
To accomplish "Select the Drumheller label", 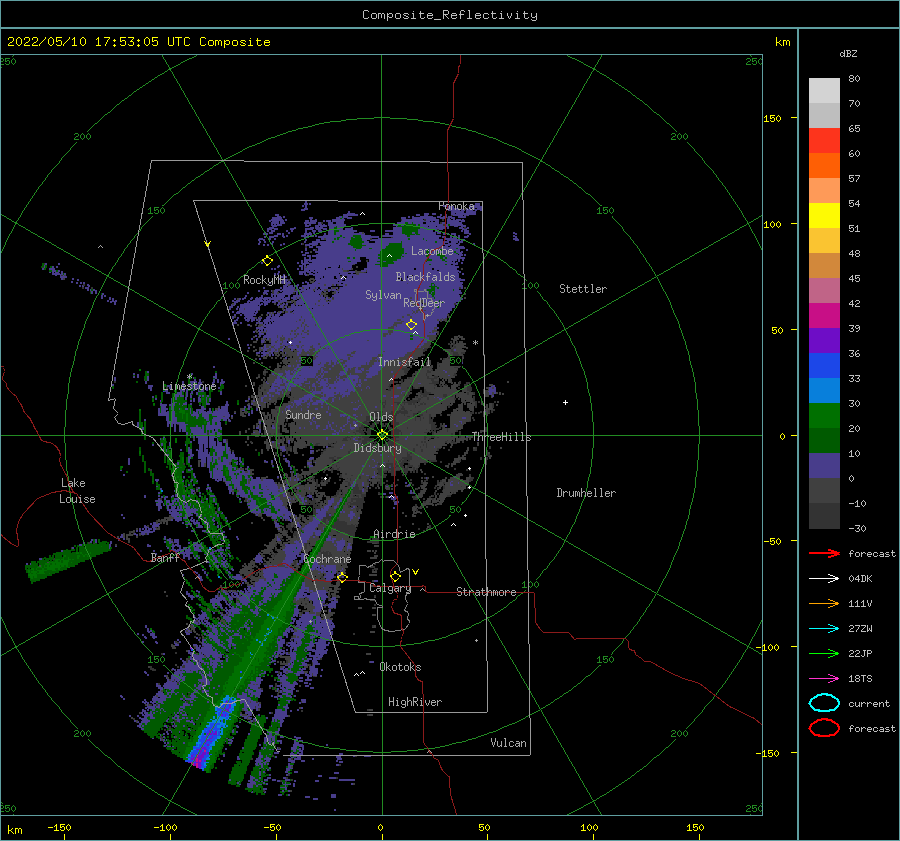I will point(586,493).
